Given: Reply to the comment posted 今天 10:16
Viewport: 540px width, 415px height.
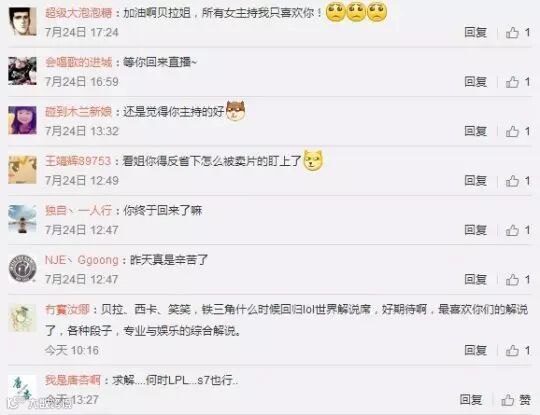Looking at the screenshot, I should coord(476,351).
